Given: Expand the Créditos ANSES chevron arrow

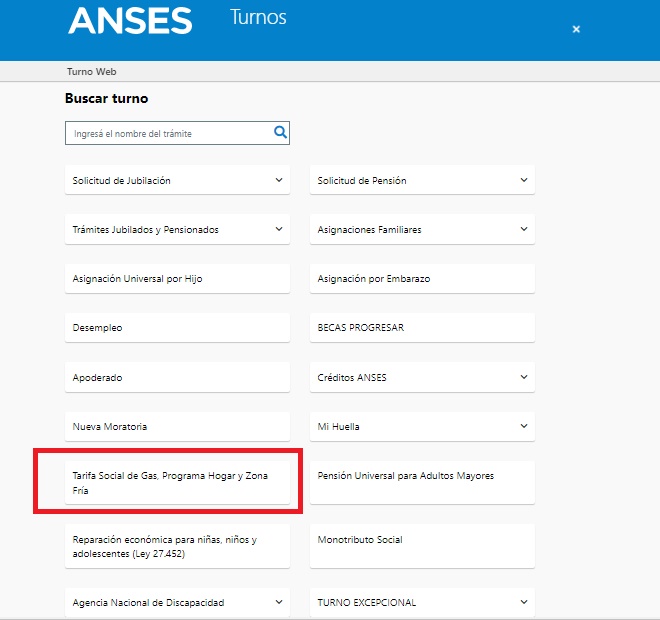Looking at the screenshot, I should [524, 377].
